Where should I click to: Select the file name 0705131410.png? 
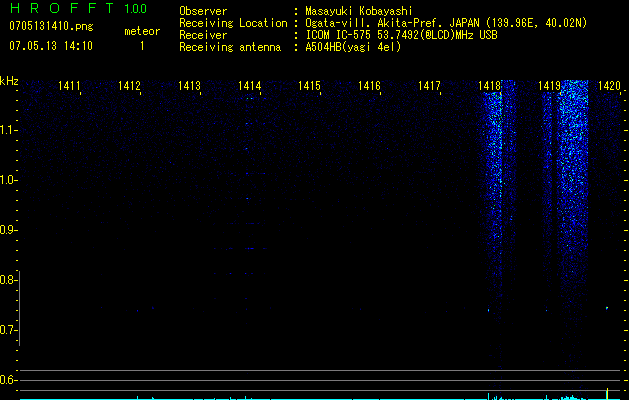click(x=51, y=26)
